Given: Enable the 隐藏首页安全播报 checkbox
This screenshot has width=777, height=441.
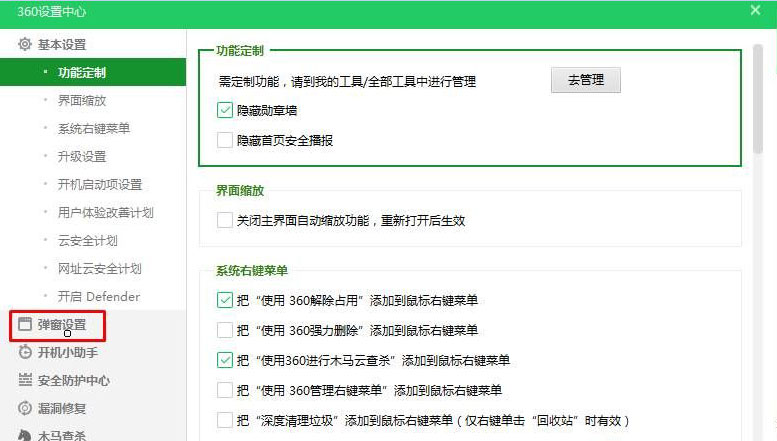Looking at the screenshot, I should point(224,140).
